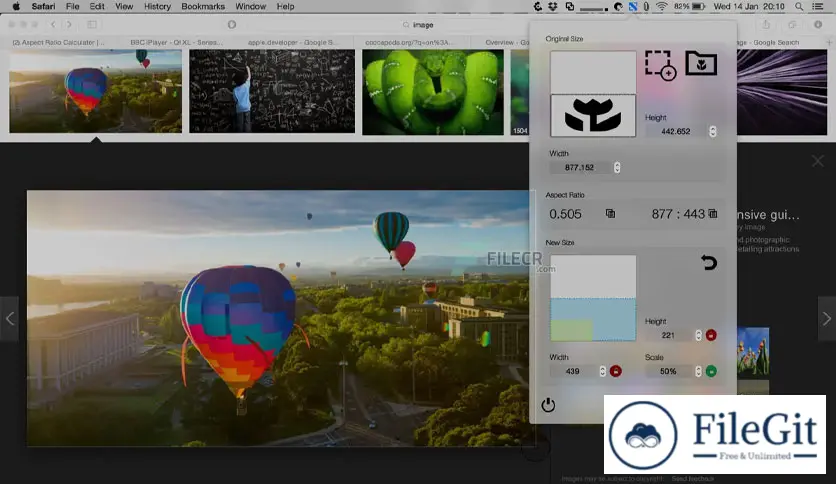Image resolution: width=836 pixels, height=484 pixels.
Task: Go back in Safari
Action: 53,25
